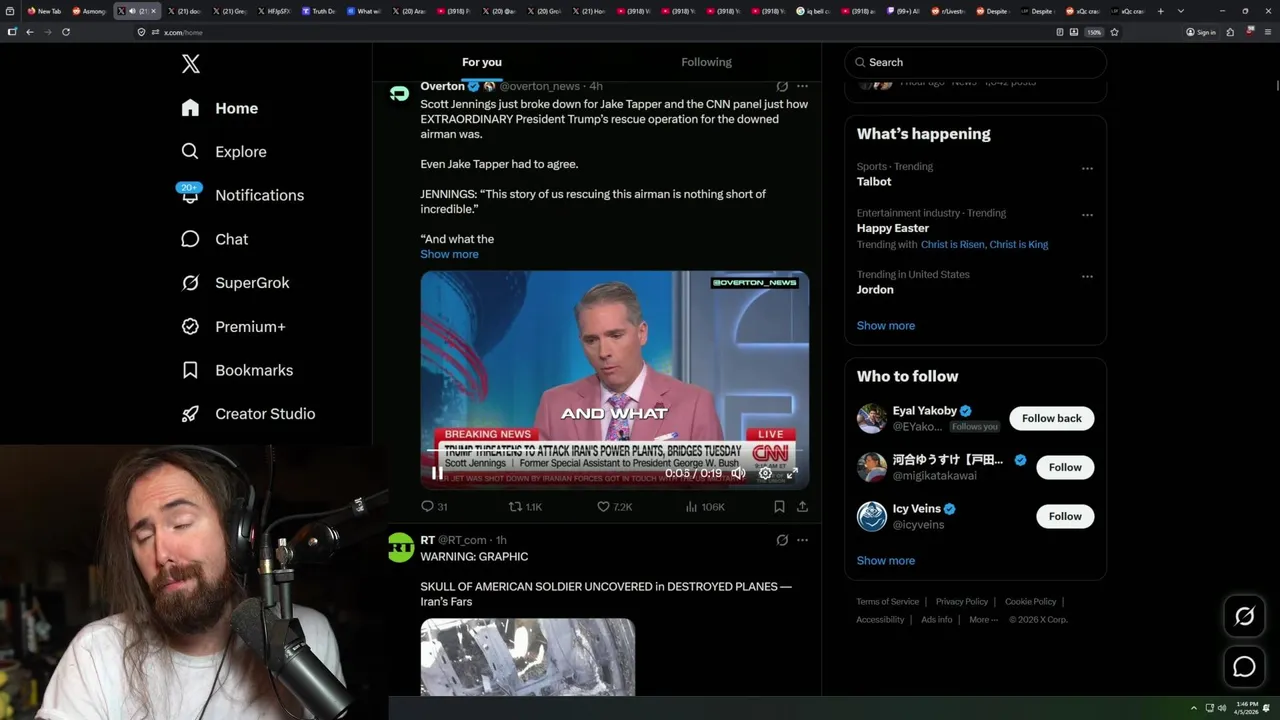Open Eyal Yakoby profile avatar
The width and height of the screenshot is (1280, 720).
[872, 419]
